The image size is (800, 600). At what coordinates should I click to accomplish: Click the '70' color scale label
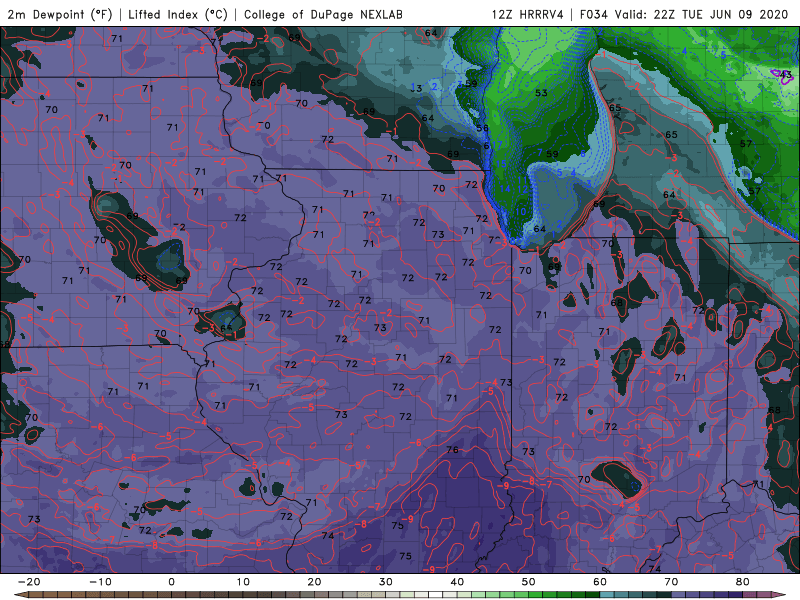coord(671,582)
